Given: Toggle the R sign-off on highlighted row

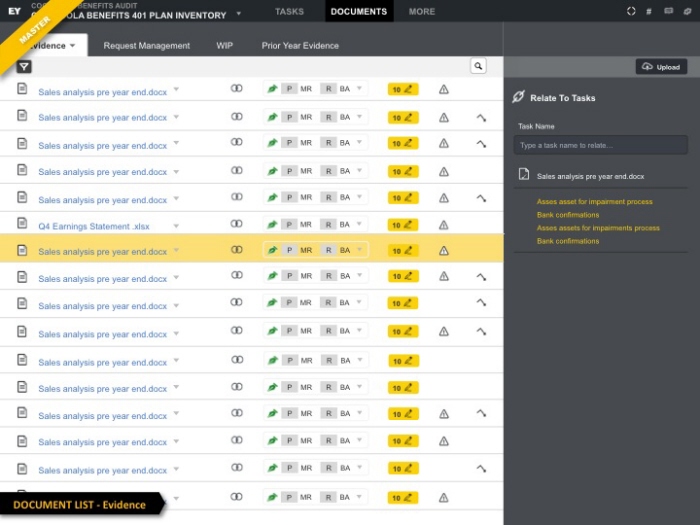Looking at the screenshot, I should (328, 250).
